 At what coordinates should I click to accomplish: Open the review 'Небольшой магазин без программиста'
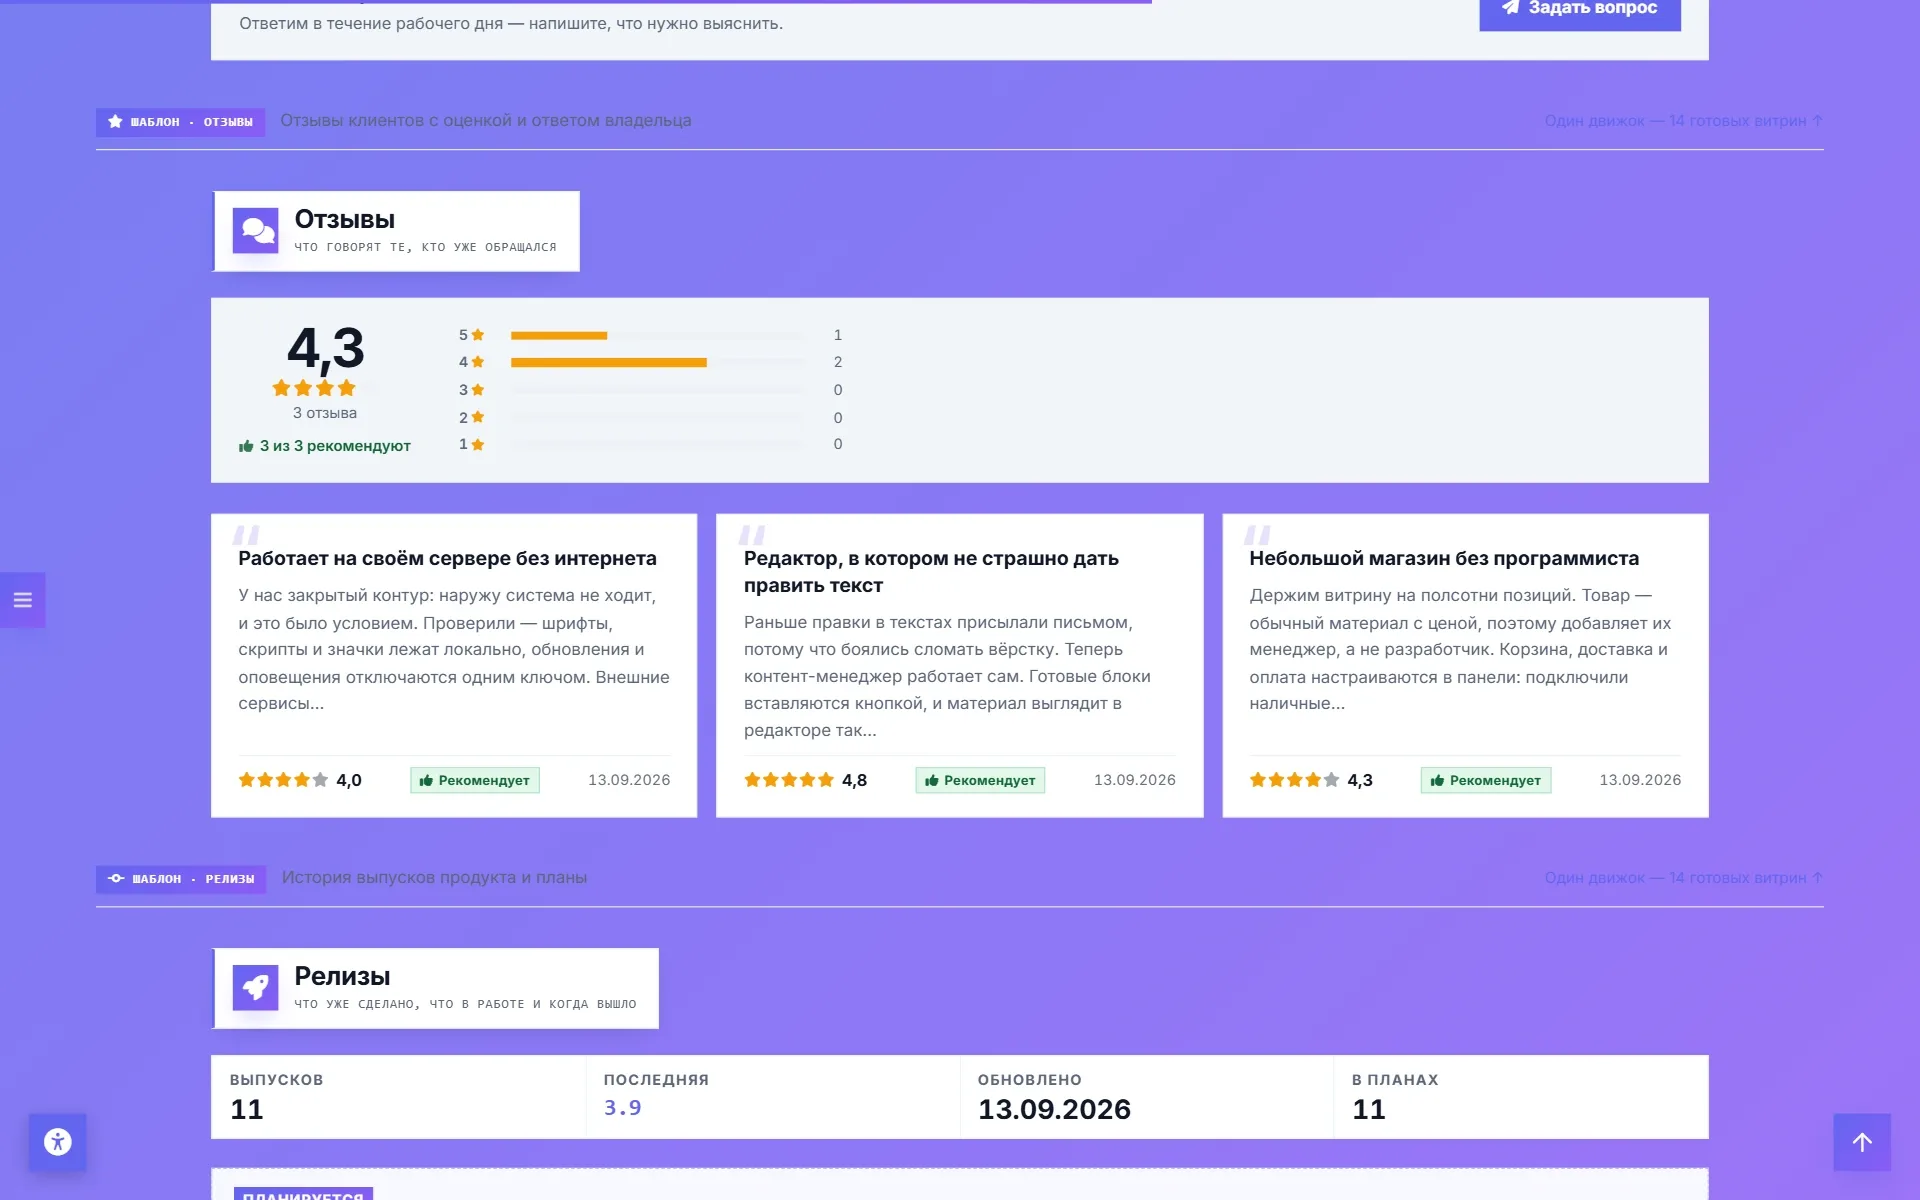pos(1444,558)
